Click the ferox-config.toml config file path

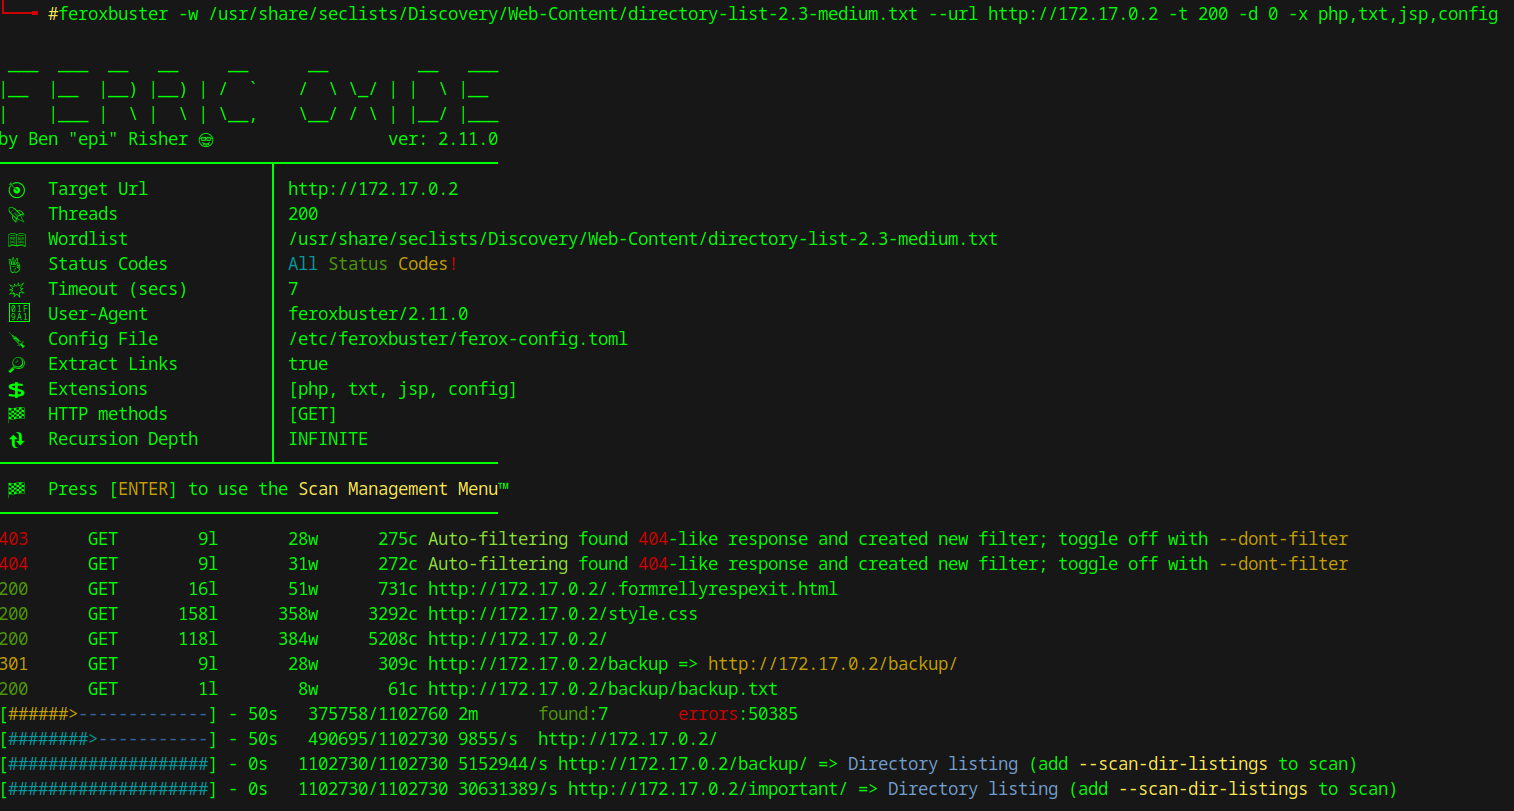[x=458, y=339]
